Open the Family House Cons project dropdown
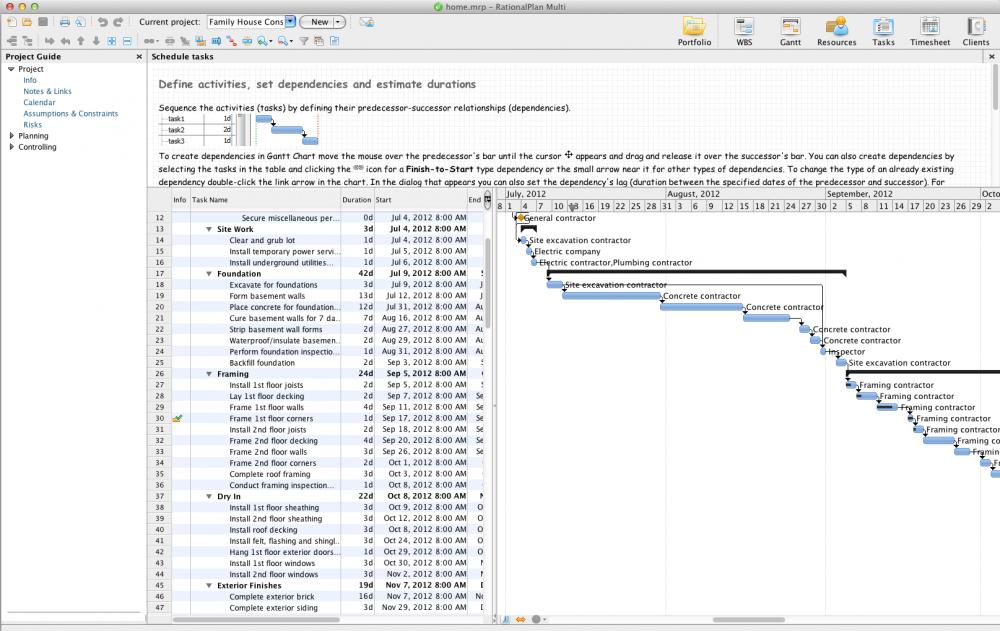The width and height of the screenshot is (1000, 631). pos(289,21)
